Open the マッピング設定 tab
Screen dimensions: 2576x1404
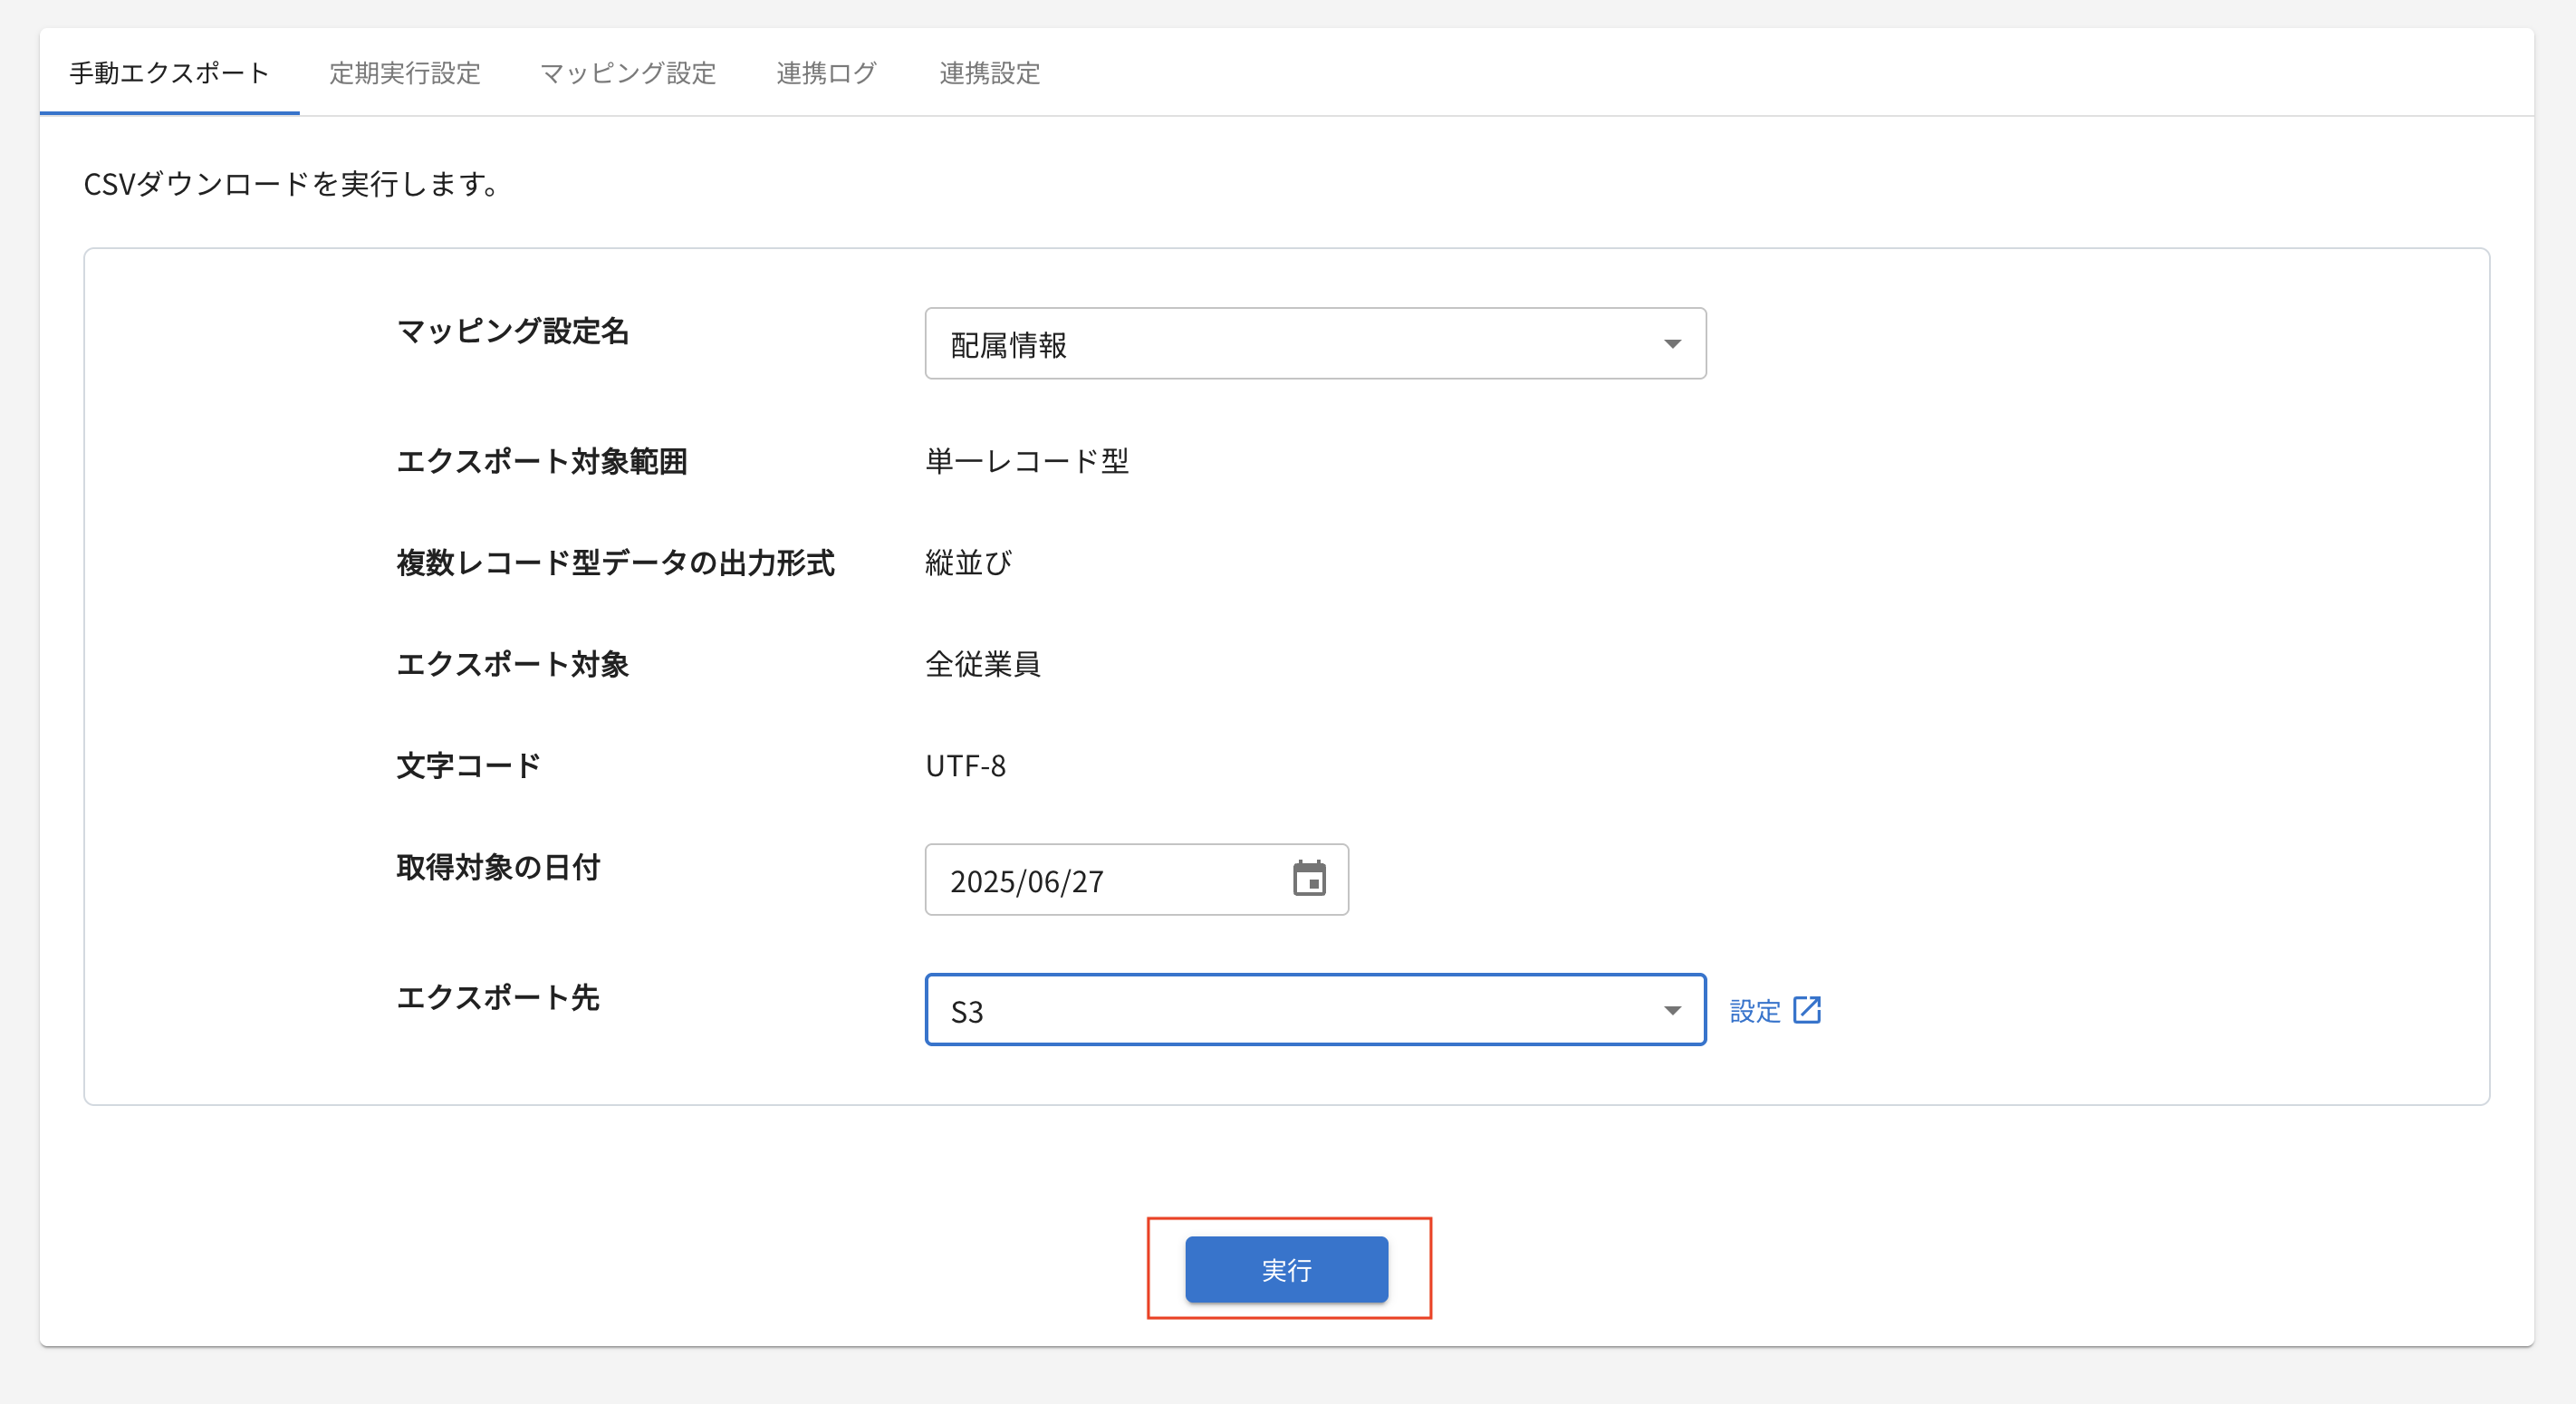(x=628, y=73)
